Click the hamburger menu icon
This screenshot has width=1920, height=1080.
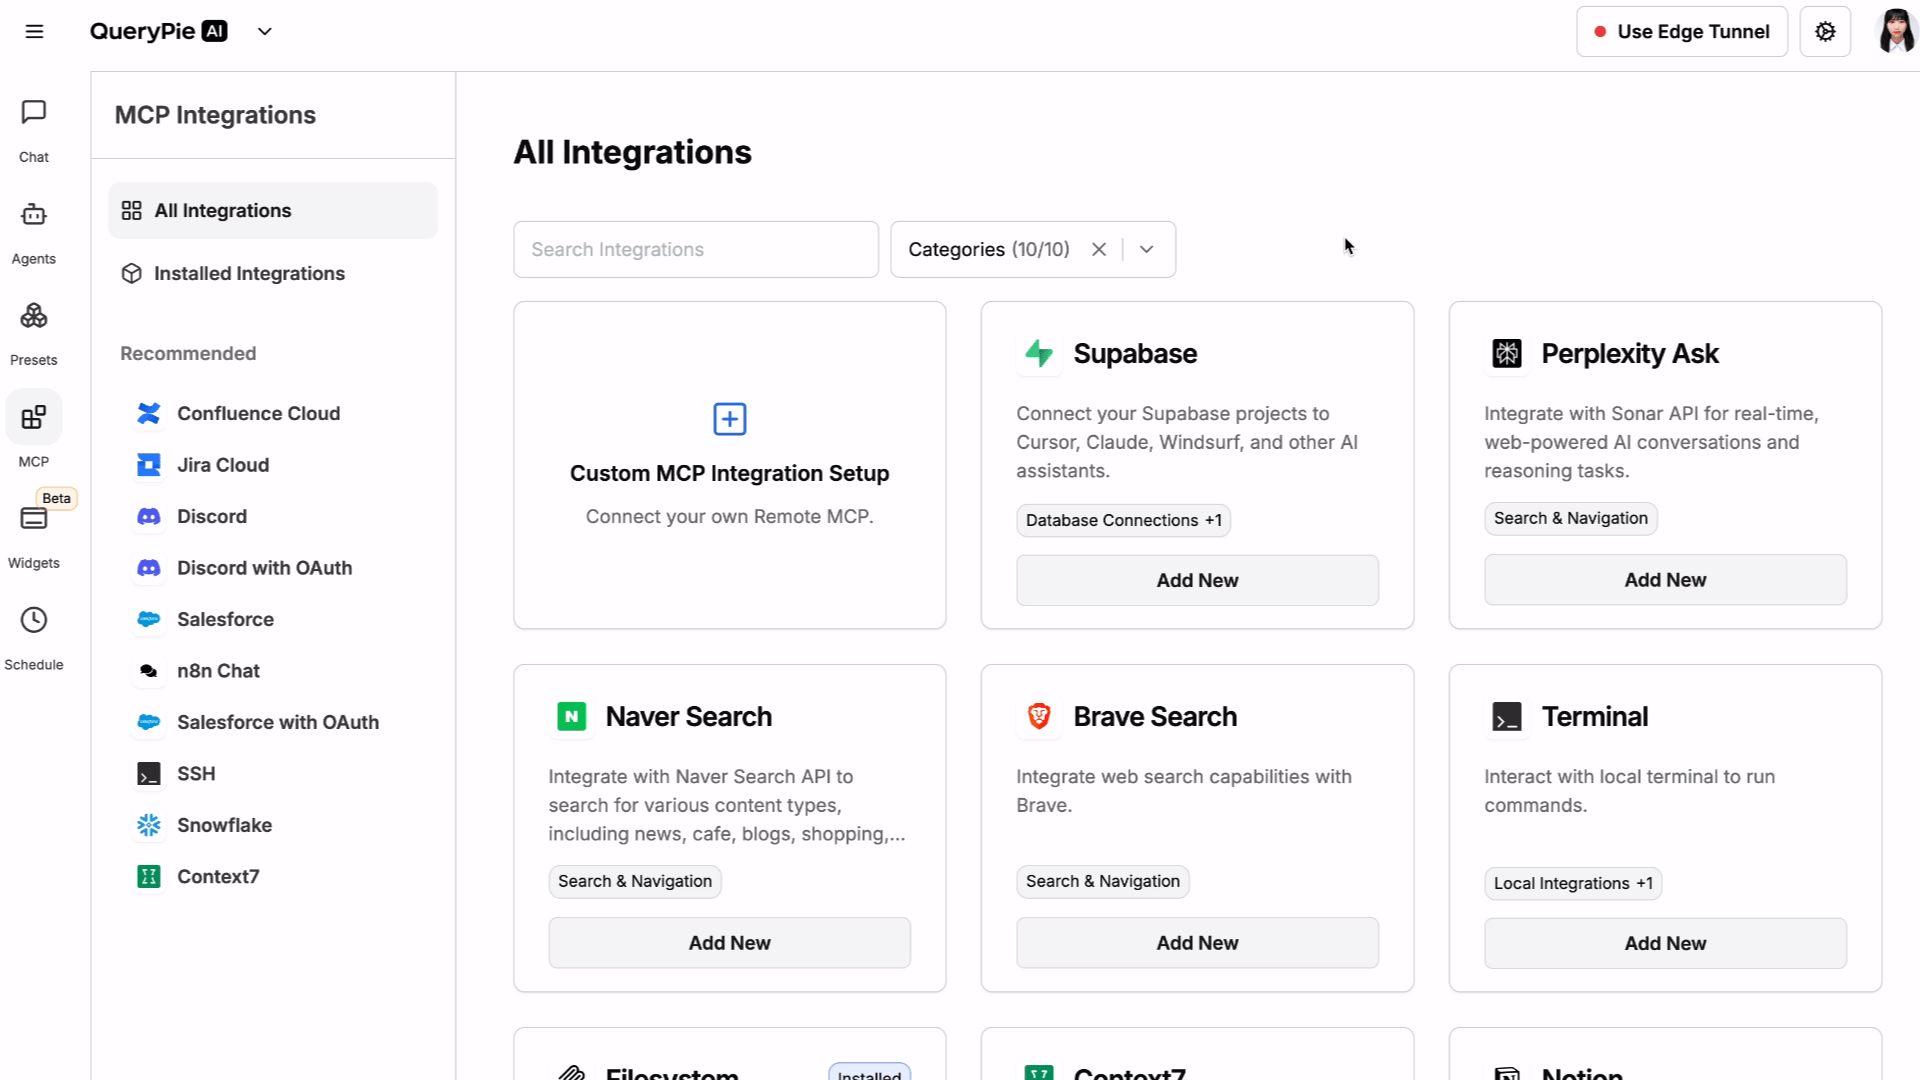click(34, 32)
